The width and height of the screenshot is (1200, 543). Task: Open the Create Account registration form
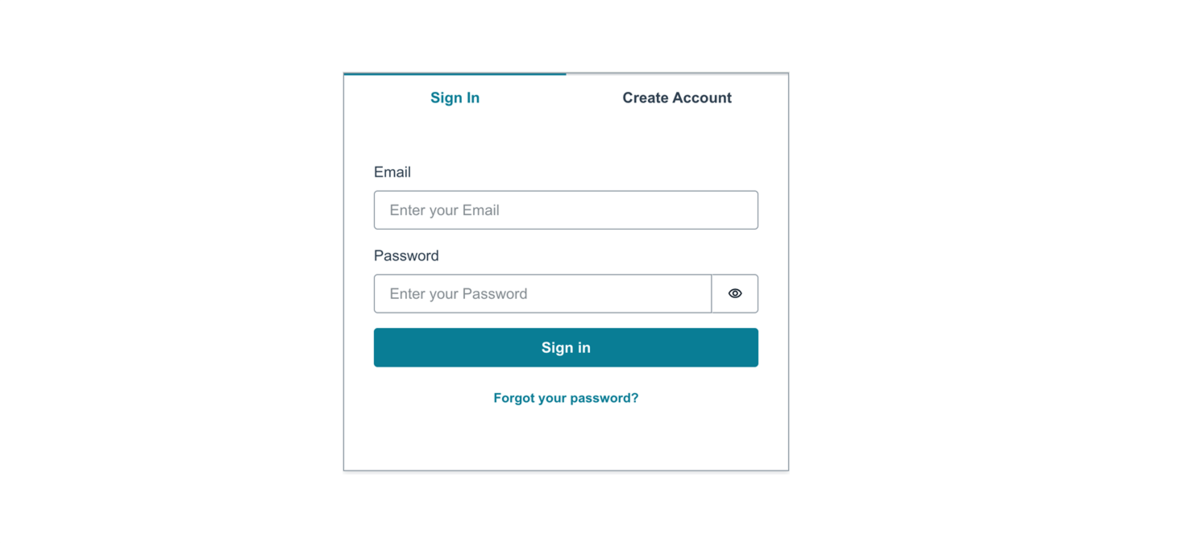tap(677, 98)
